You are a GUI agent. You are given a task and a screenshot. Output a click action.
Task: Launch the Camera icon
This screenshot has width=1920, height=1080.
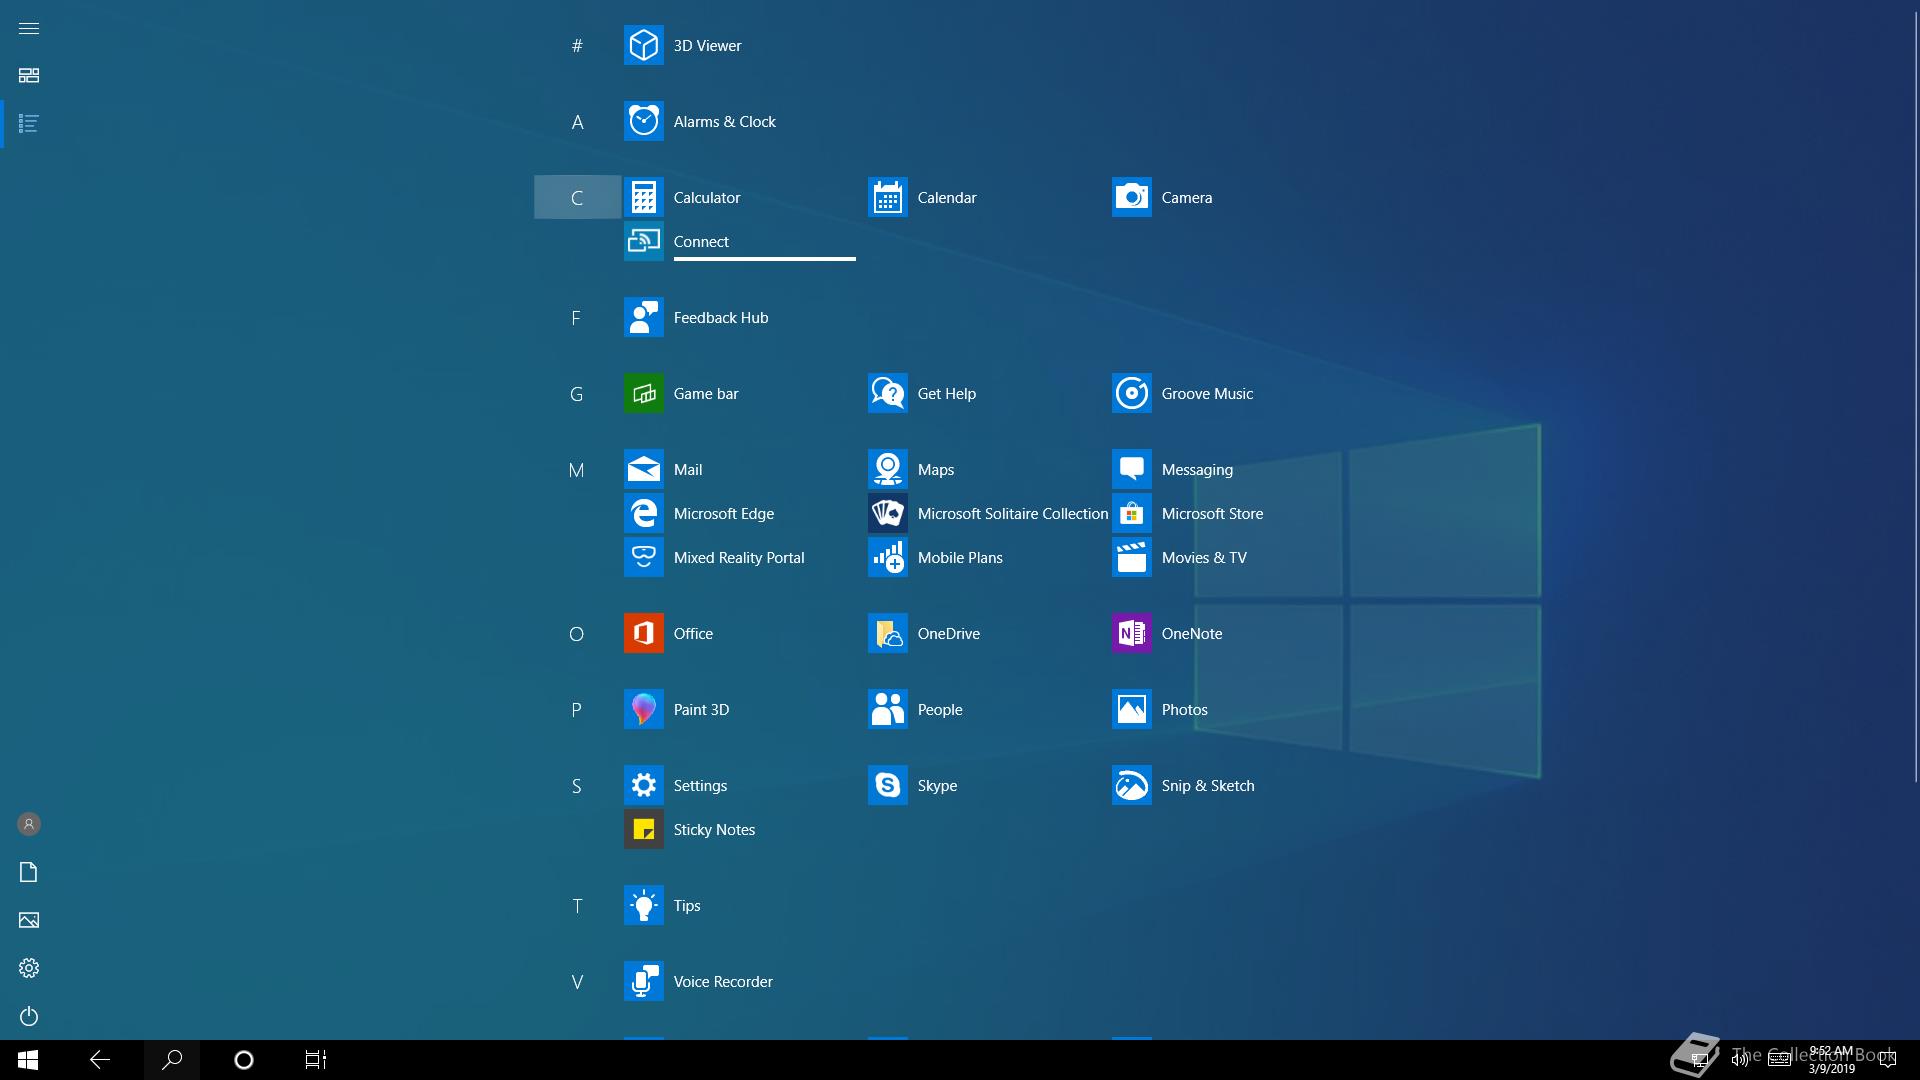pyautogui.click(x=1131, y=197)
